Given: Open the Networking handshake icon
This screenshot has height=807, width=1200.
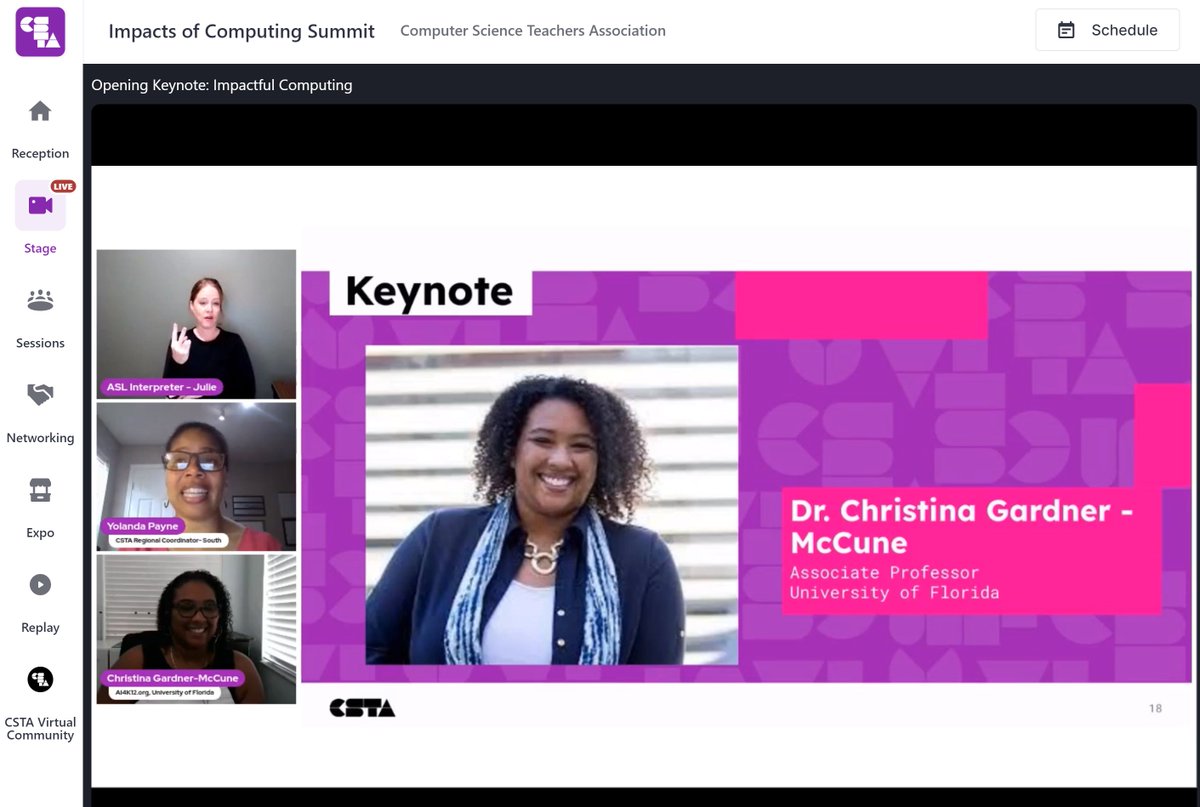Looking at the screenshot, I should coord(40,395).
